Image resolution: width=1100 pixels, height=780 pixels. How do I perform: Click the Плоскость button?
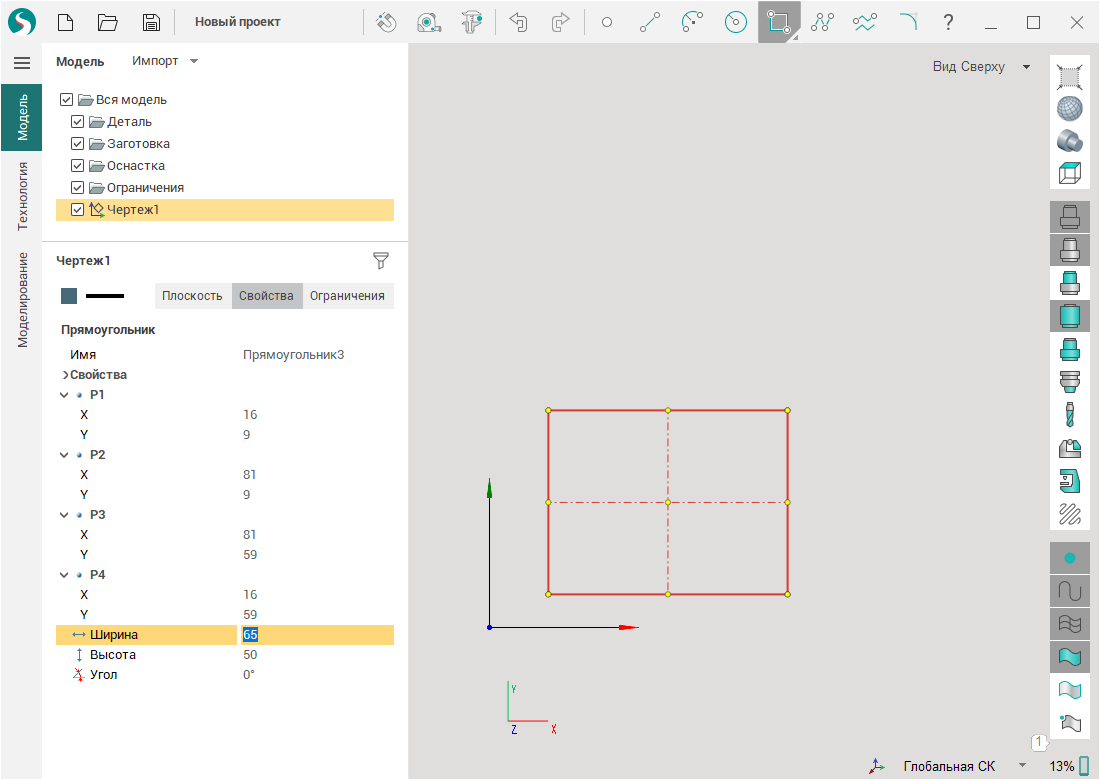pyautogui.click(x=192, y=296)
